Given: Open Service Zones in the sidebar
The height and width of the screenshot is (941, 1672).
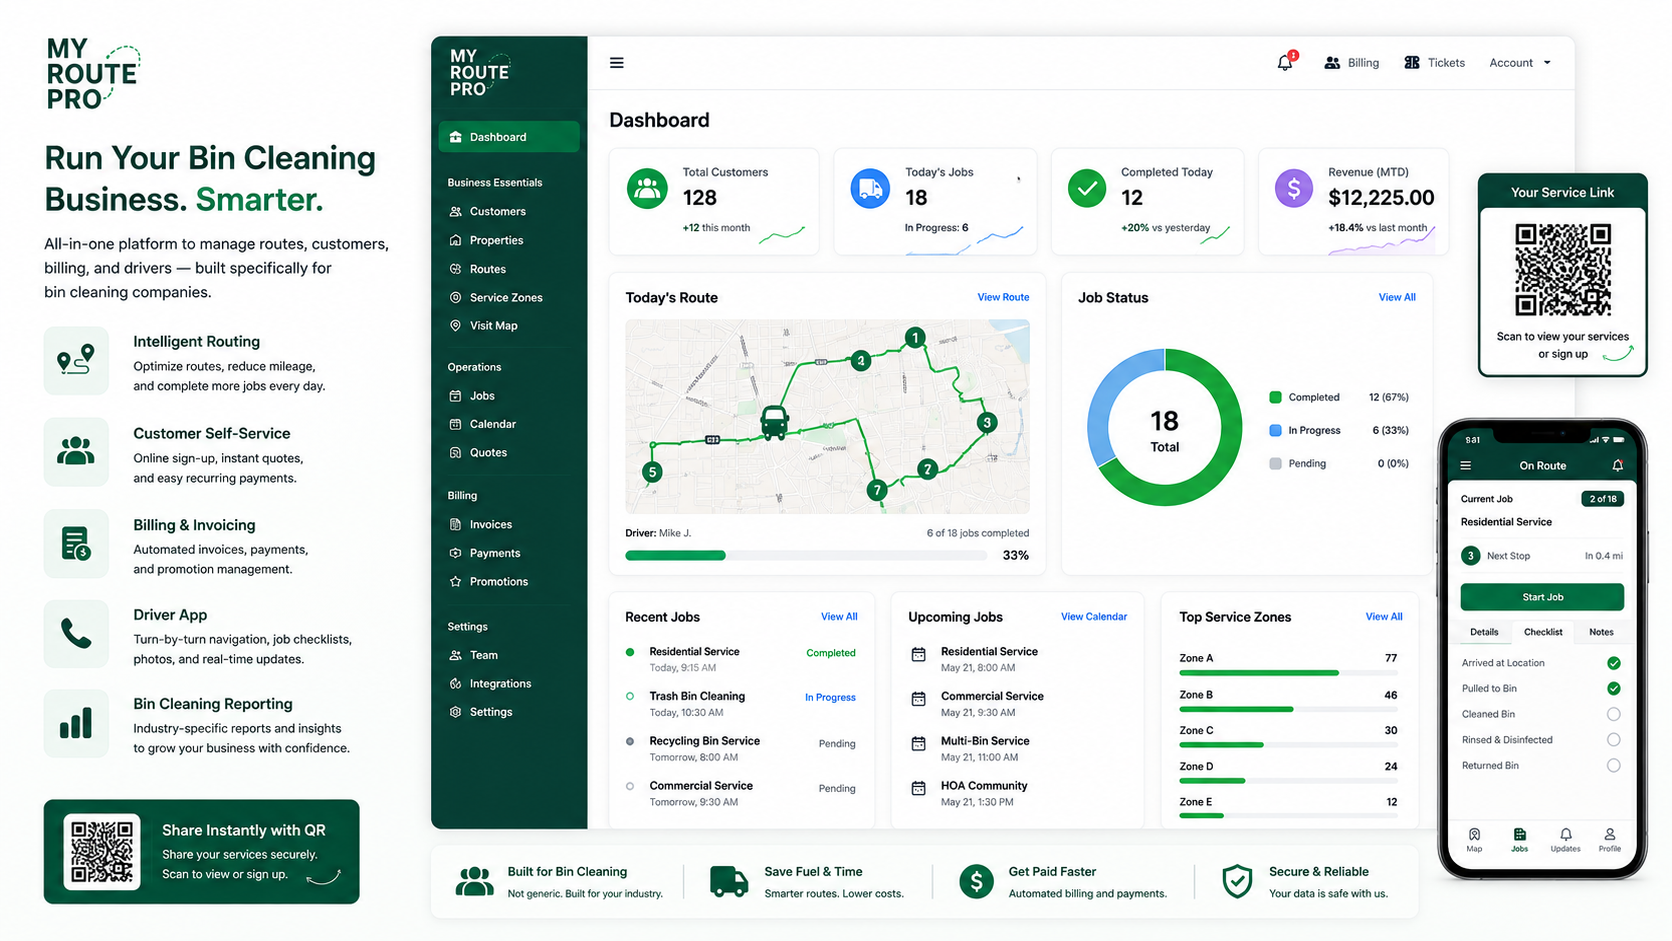Looking at the screenshot, I should point(506,298).
